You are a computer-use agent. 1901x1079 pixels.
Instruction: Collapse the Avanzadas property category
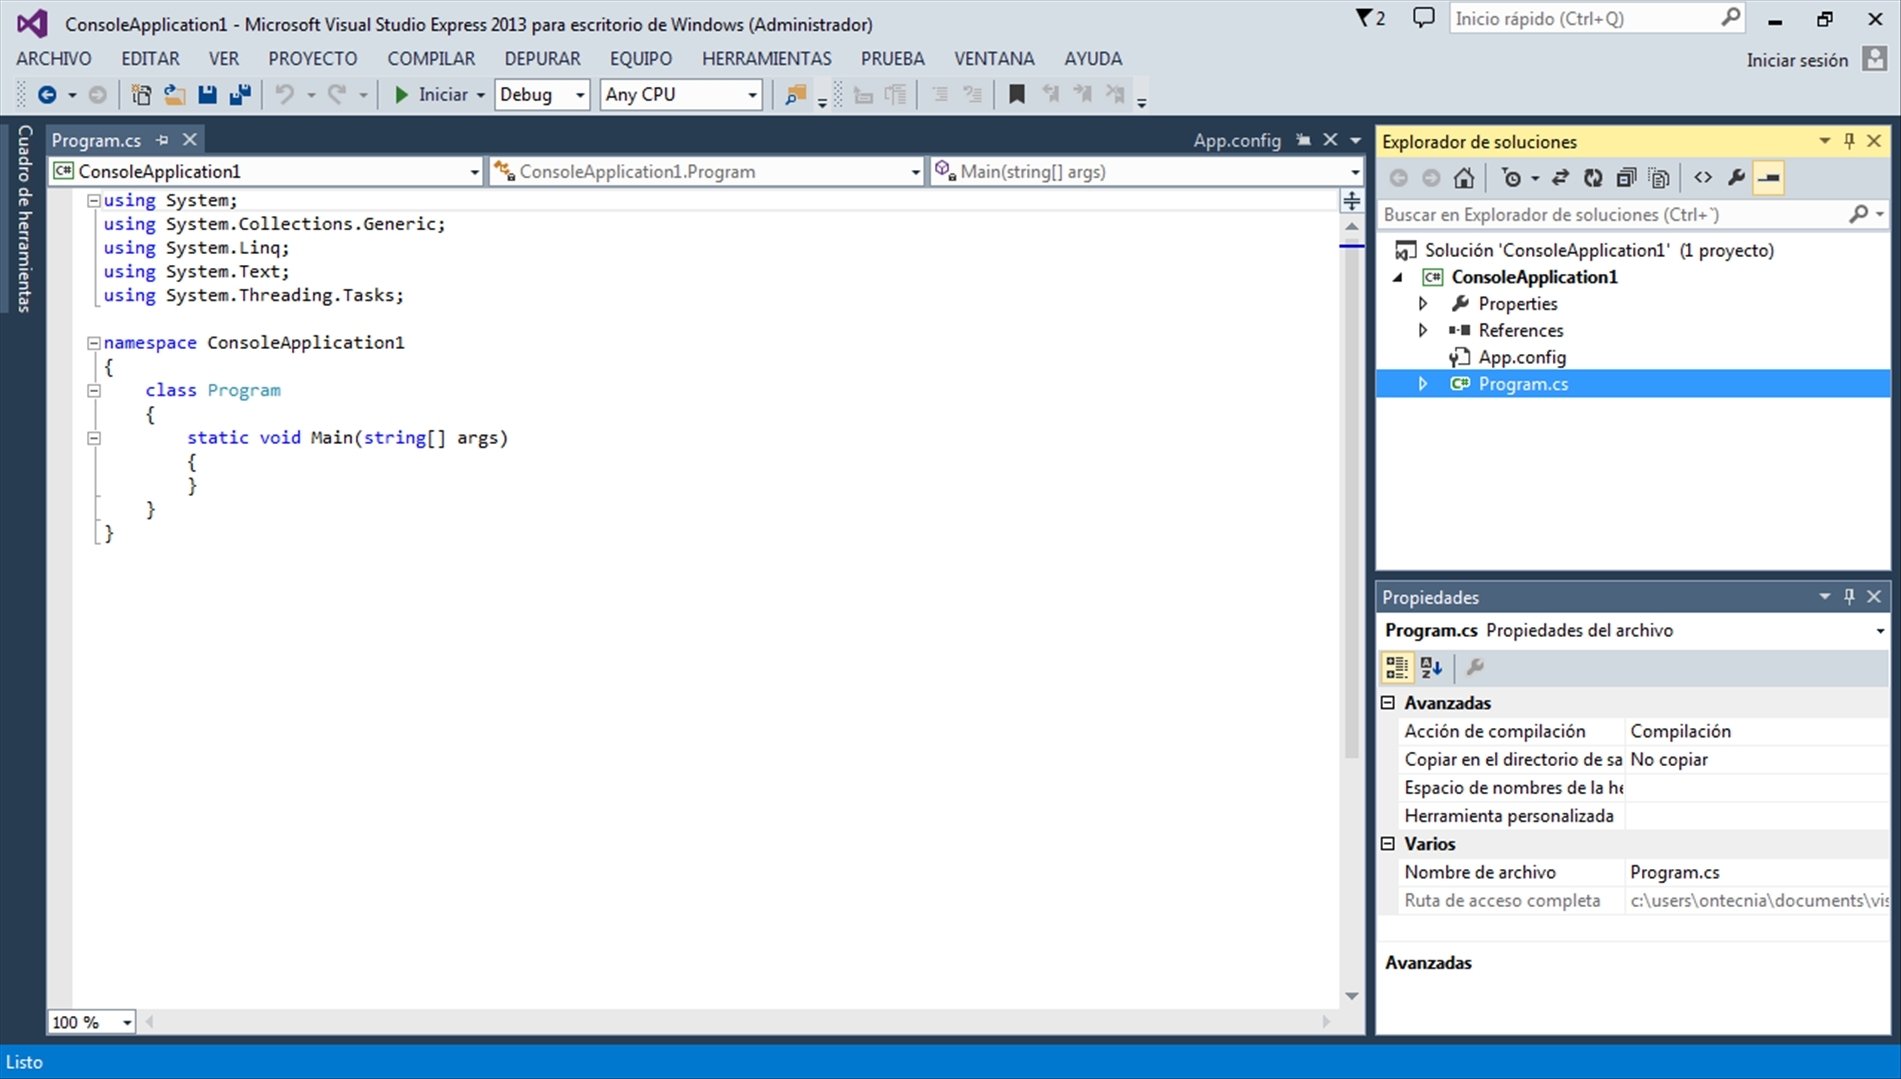tap(1388, 703)
